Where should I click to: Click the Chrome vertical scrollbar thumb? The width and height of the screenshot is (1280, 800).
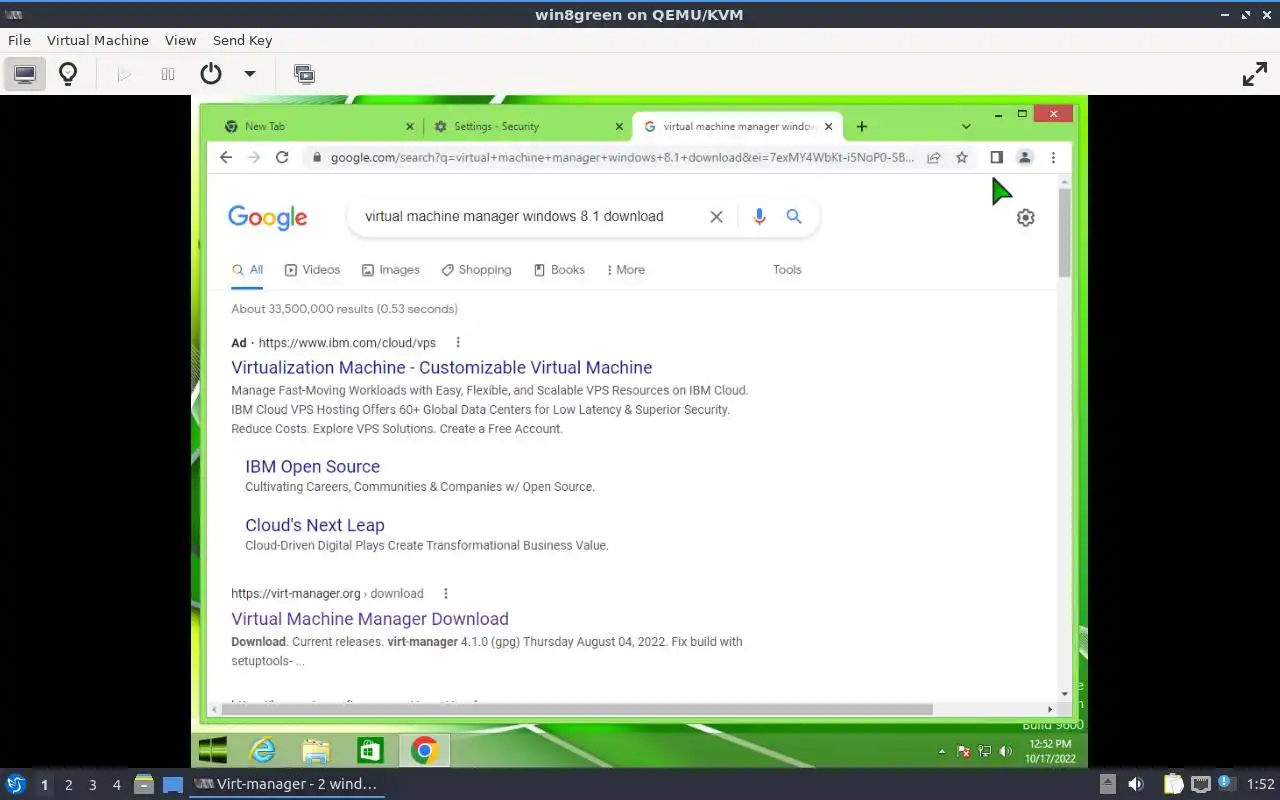(x=1064, y=232)
